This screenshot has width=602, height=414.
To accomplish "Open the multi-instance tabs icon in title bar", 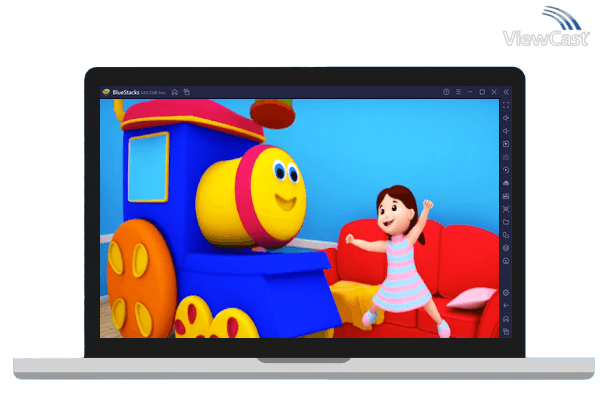I will pos(187,92).
